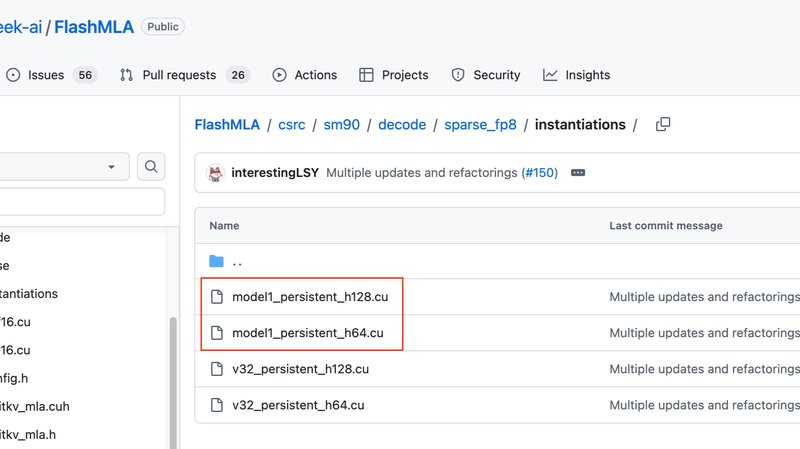Open model1_persistent_h64.cu file
The width and height of the screenshot is (800, 449).
(x=308, y=333)
